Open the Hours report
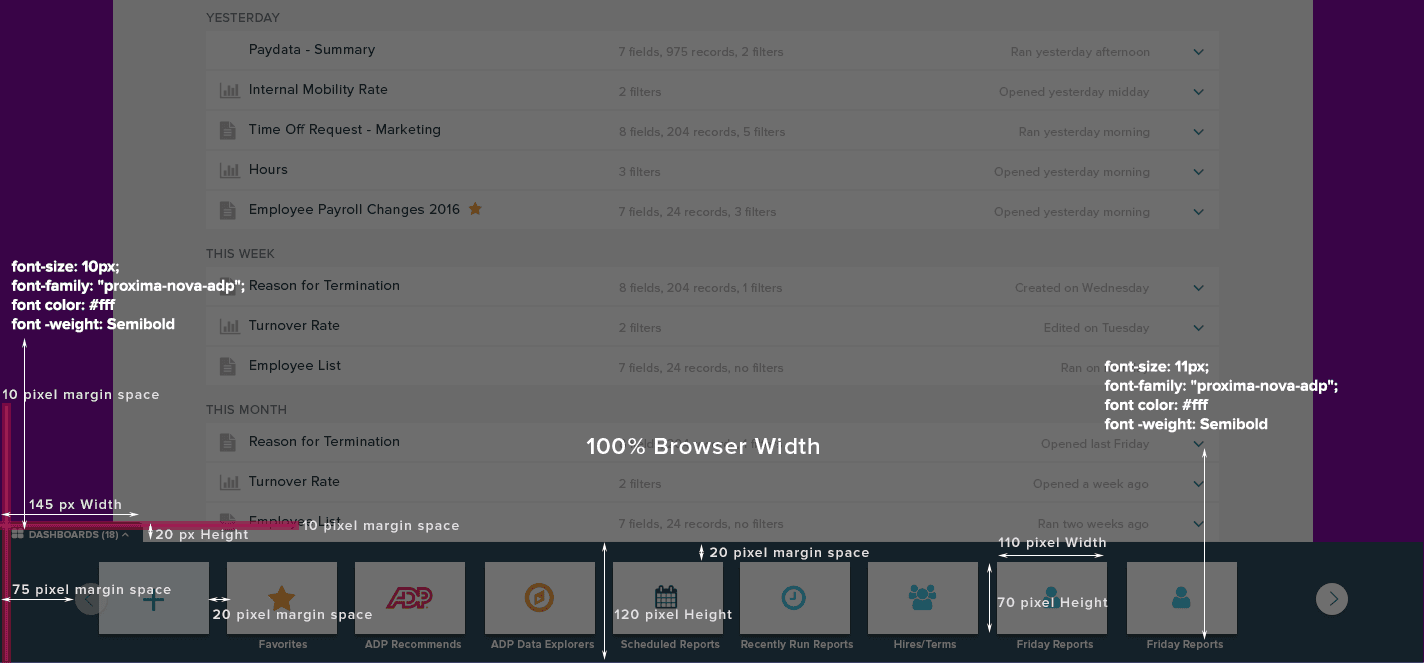This screenshot has width=1424, height=663. pyautogui.click(x=268, y=170)
